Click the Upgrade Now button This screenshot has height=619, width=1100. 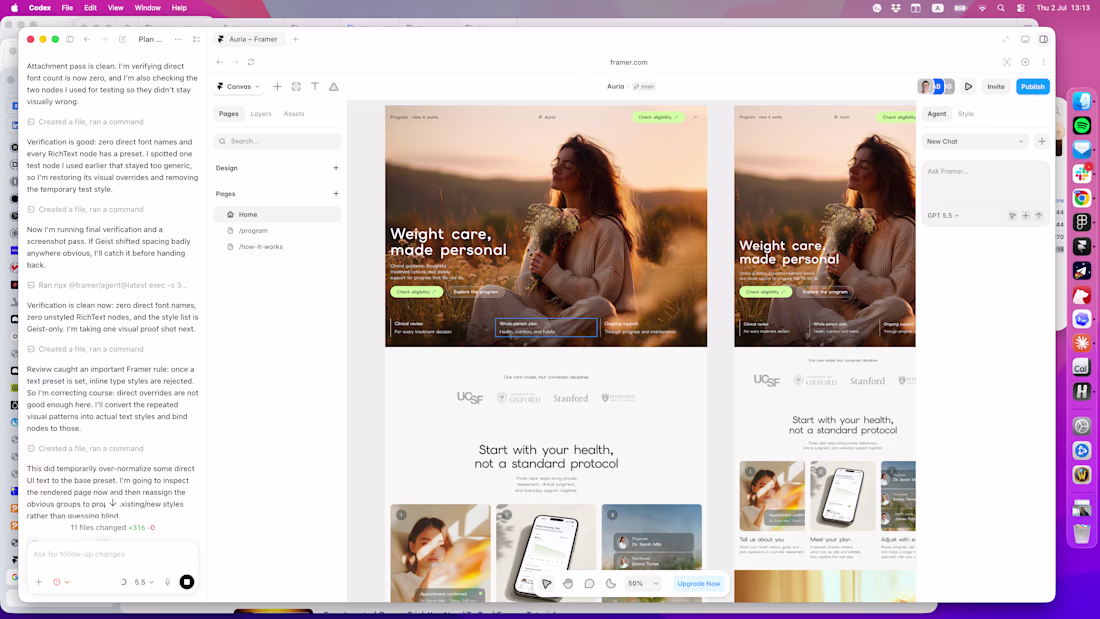(698, 583)
